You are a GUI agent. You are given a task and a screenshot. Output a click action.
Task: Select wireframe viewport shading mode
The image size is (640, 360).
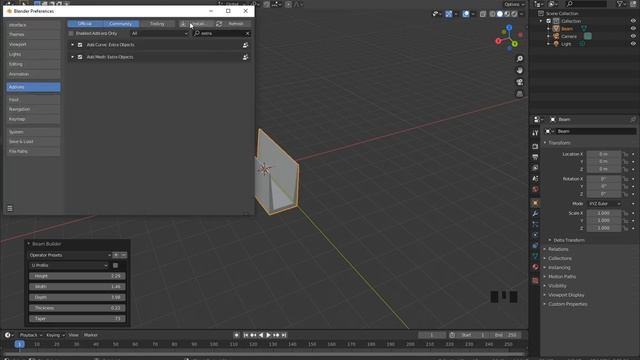pos(492,14)
